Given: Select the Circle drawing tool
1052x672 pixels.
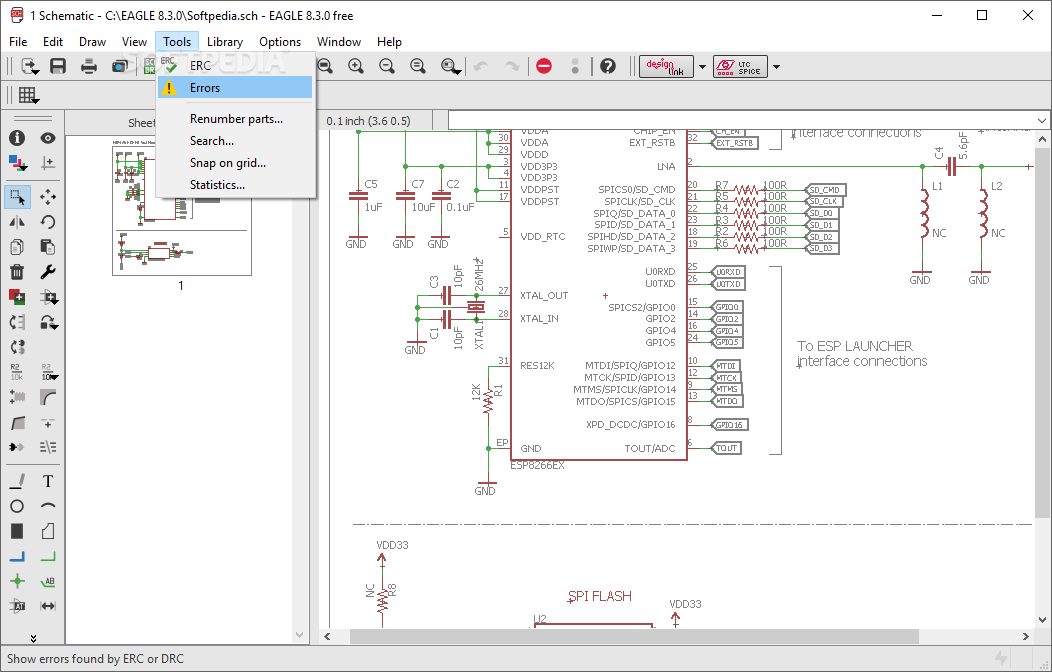Looking at the screenshot, I should (17, 506).
